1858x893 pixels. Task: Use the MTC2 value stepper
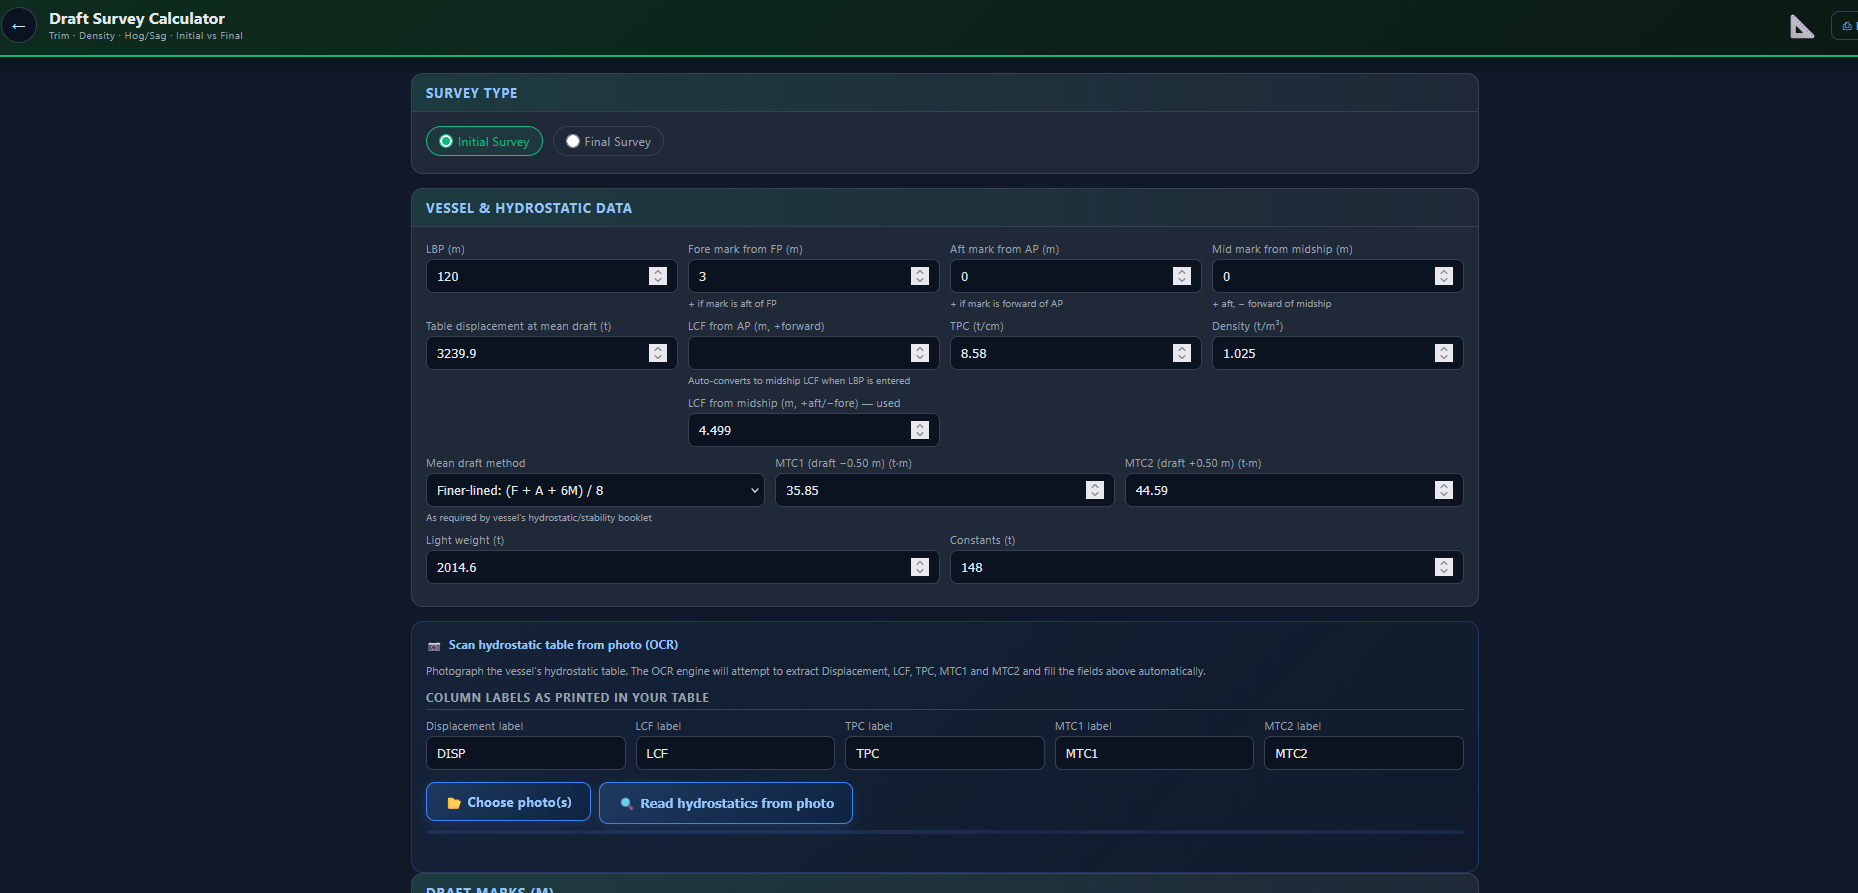click(1443, 490)
